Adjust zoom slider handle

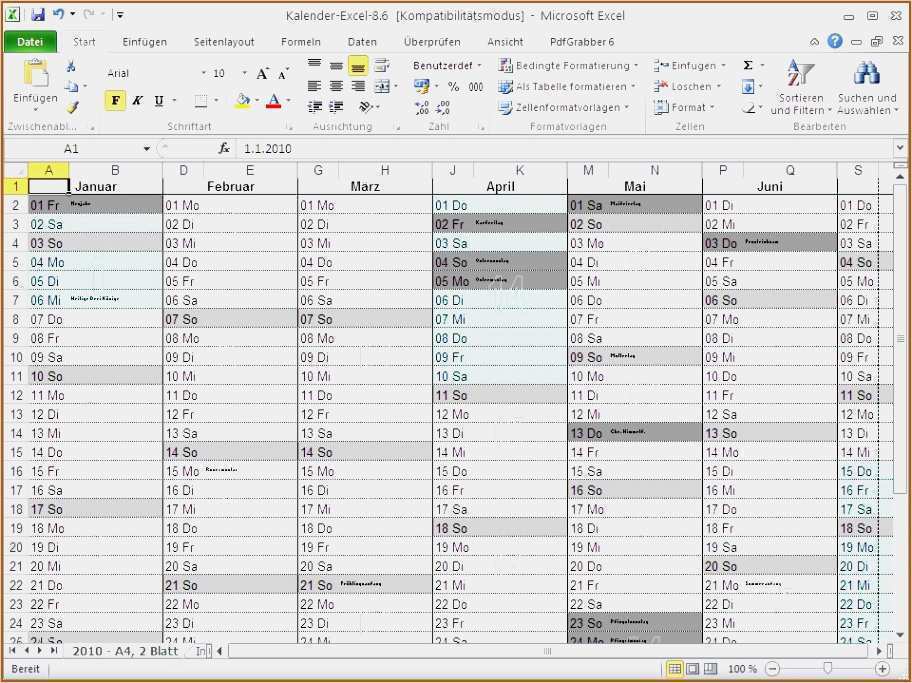tap(827, 669)
